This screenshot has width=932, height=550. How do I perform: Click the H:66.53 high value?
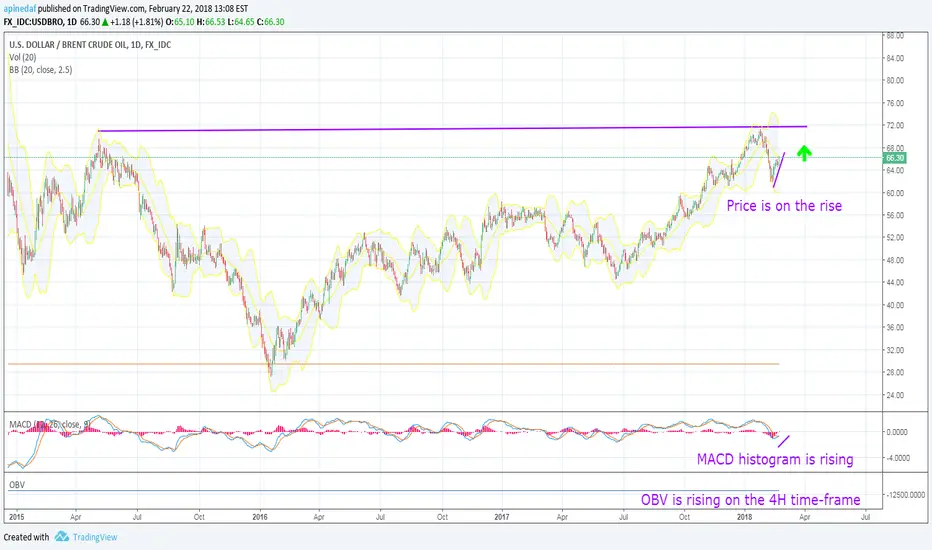211,22
